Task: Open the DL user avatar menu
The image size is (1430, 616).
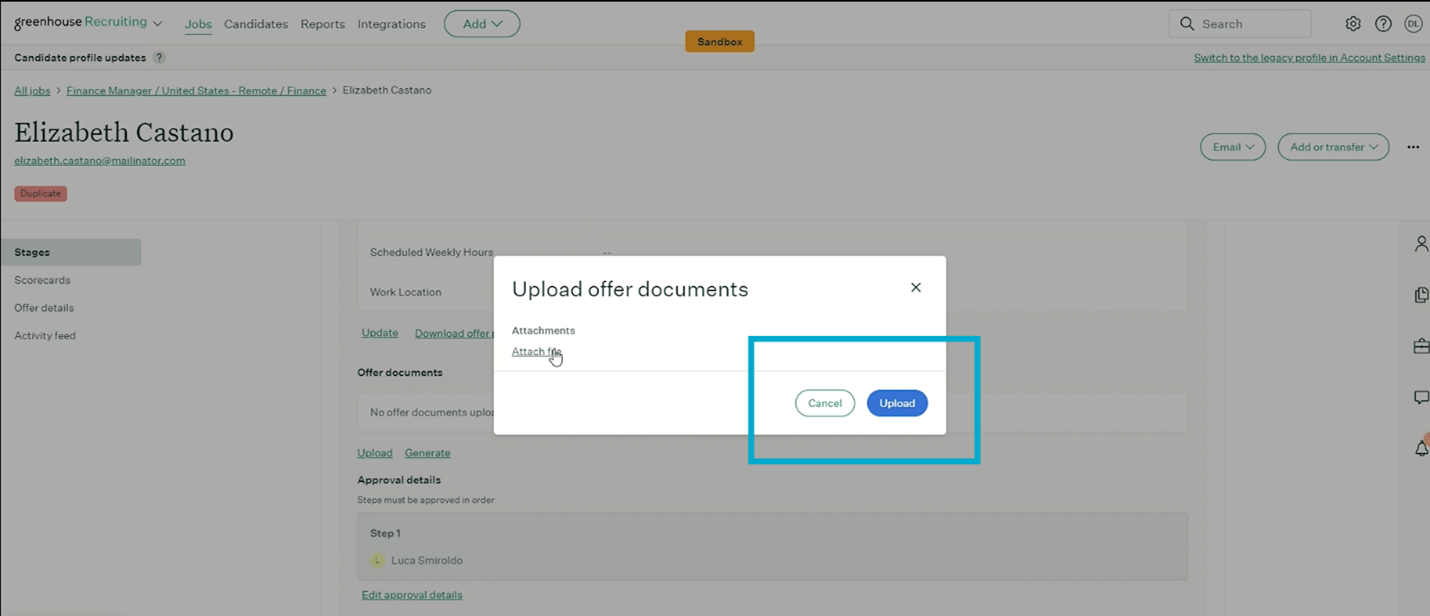Action: [x=1413, y=24]
